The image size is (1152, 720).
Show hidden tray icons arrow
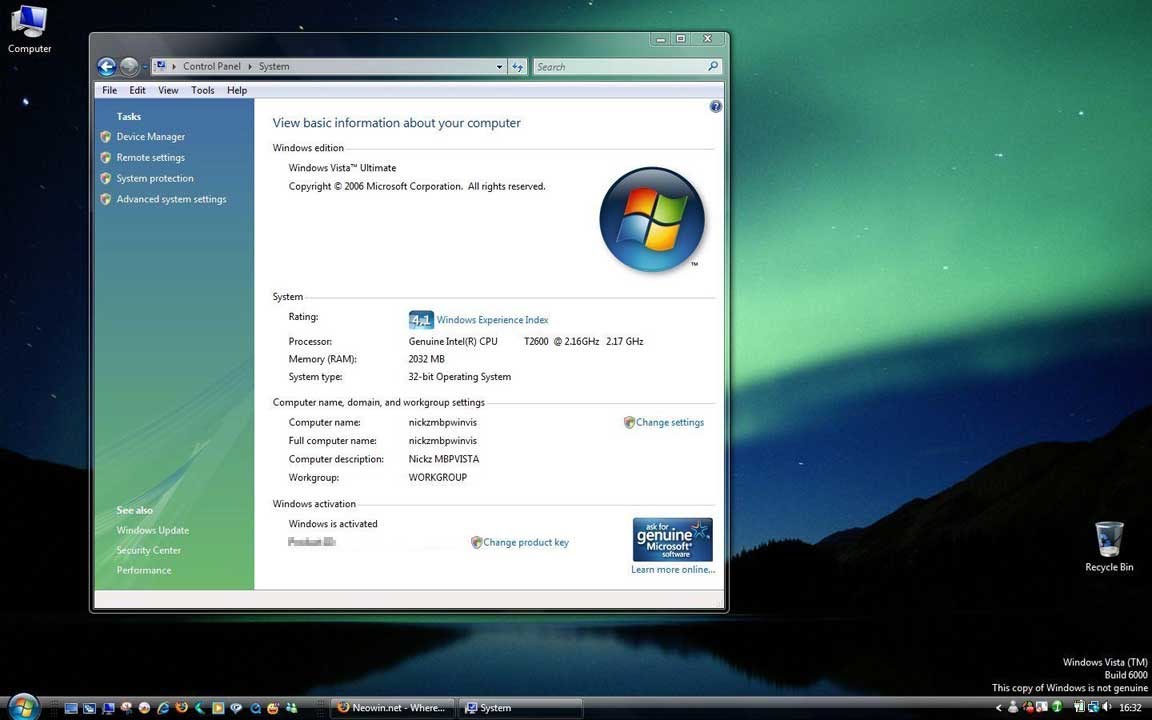point(998,708)
